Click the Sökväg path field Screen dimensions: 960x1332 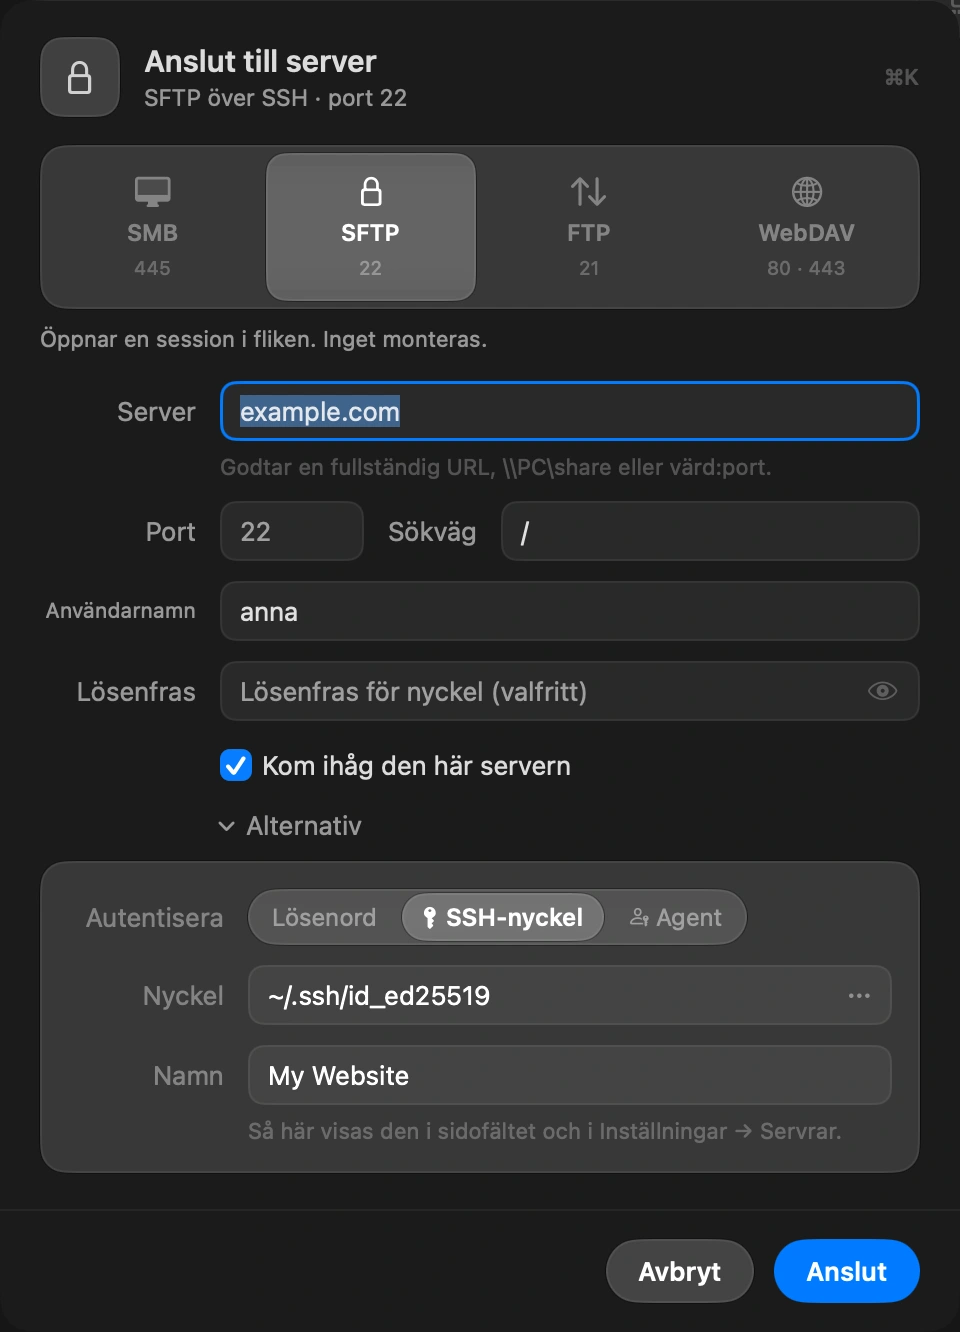710,531
